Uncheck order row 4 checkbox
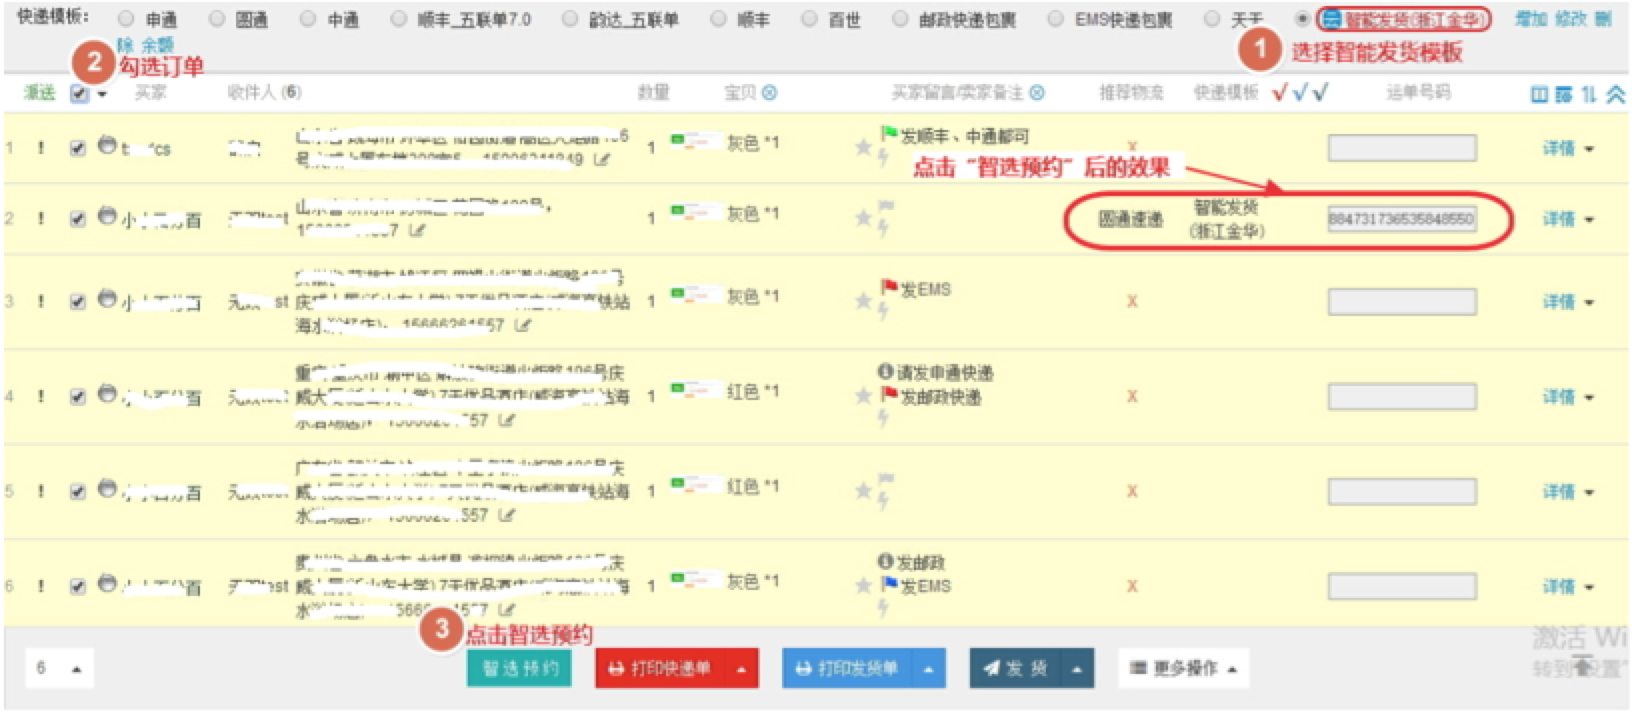This screenshot has height=716, width=1632. coord(77,397)
